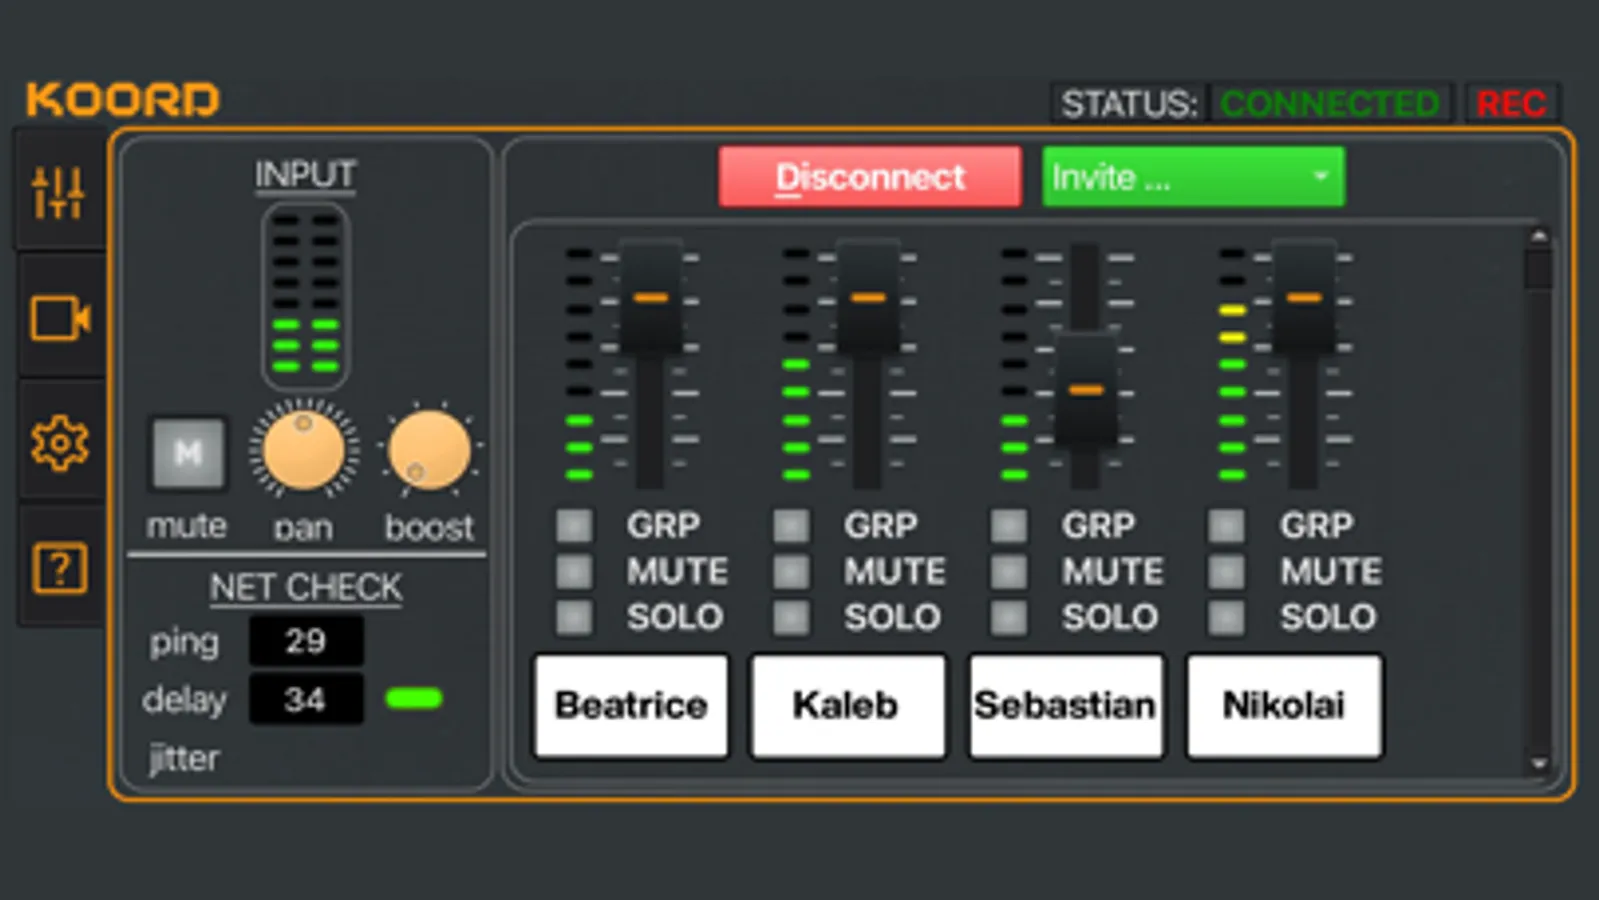The image size is (1599, 900).
Task: Click Sebastian's volume fader handle
Action: pyautogui.click(x=1086, y=390)
